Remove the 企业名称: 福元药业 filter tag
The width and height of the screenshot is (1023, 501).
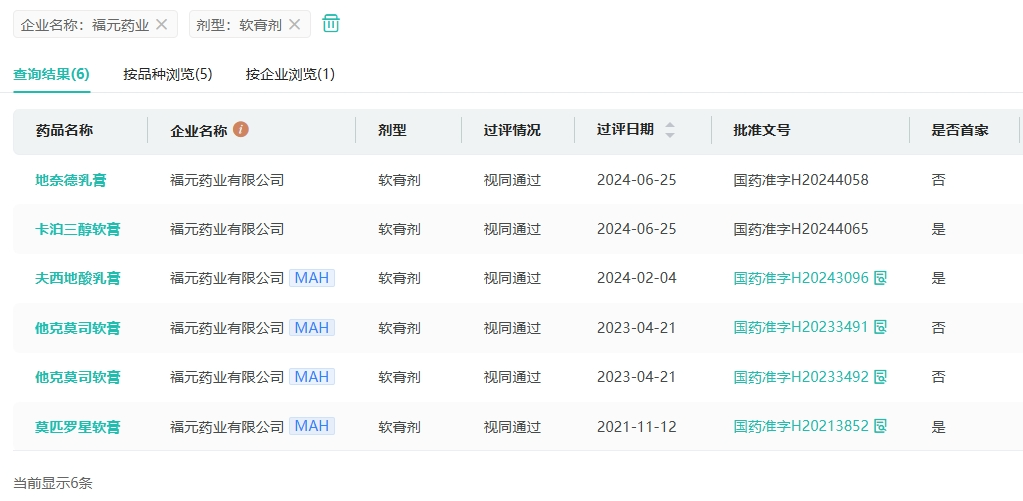tap(161, 24)
